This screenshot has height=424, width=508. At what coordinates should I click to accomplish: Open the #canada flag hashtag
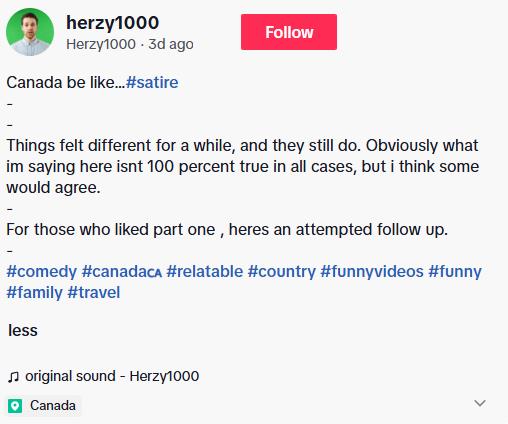[122, 271]
